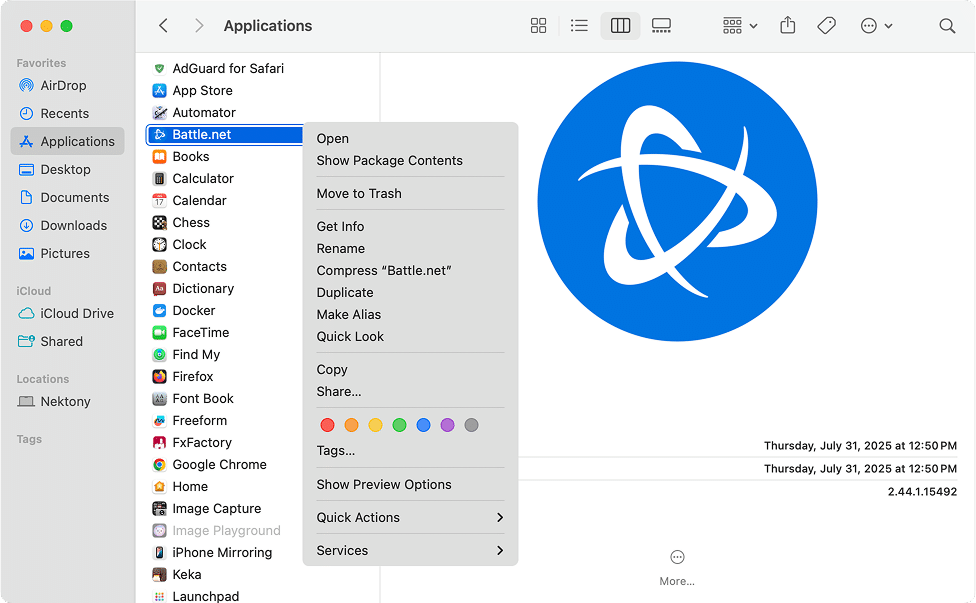Select FxFactory in the list
Image resolution: width=976 pixels, height=603 pixels.
point(192,442)
